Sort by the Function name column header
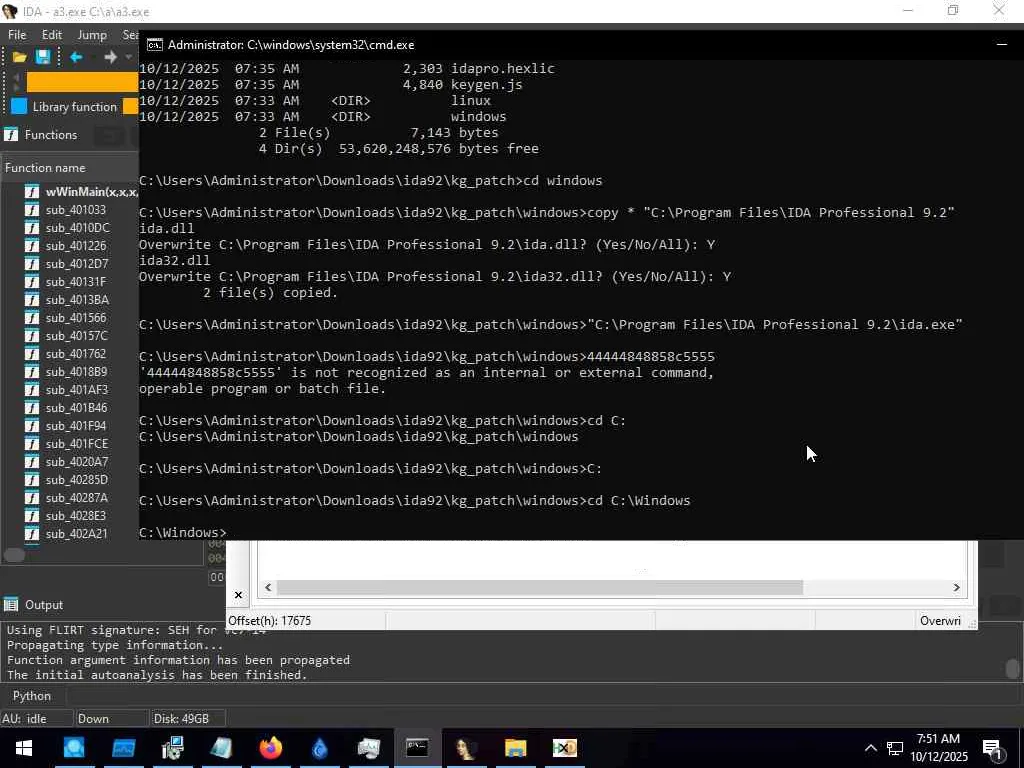This screenshot has width=1024, height=768. point(45,168)
